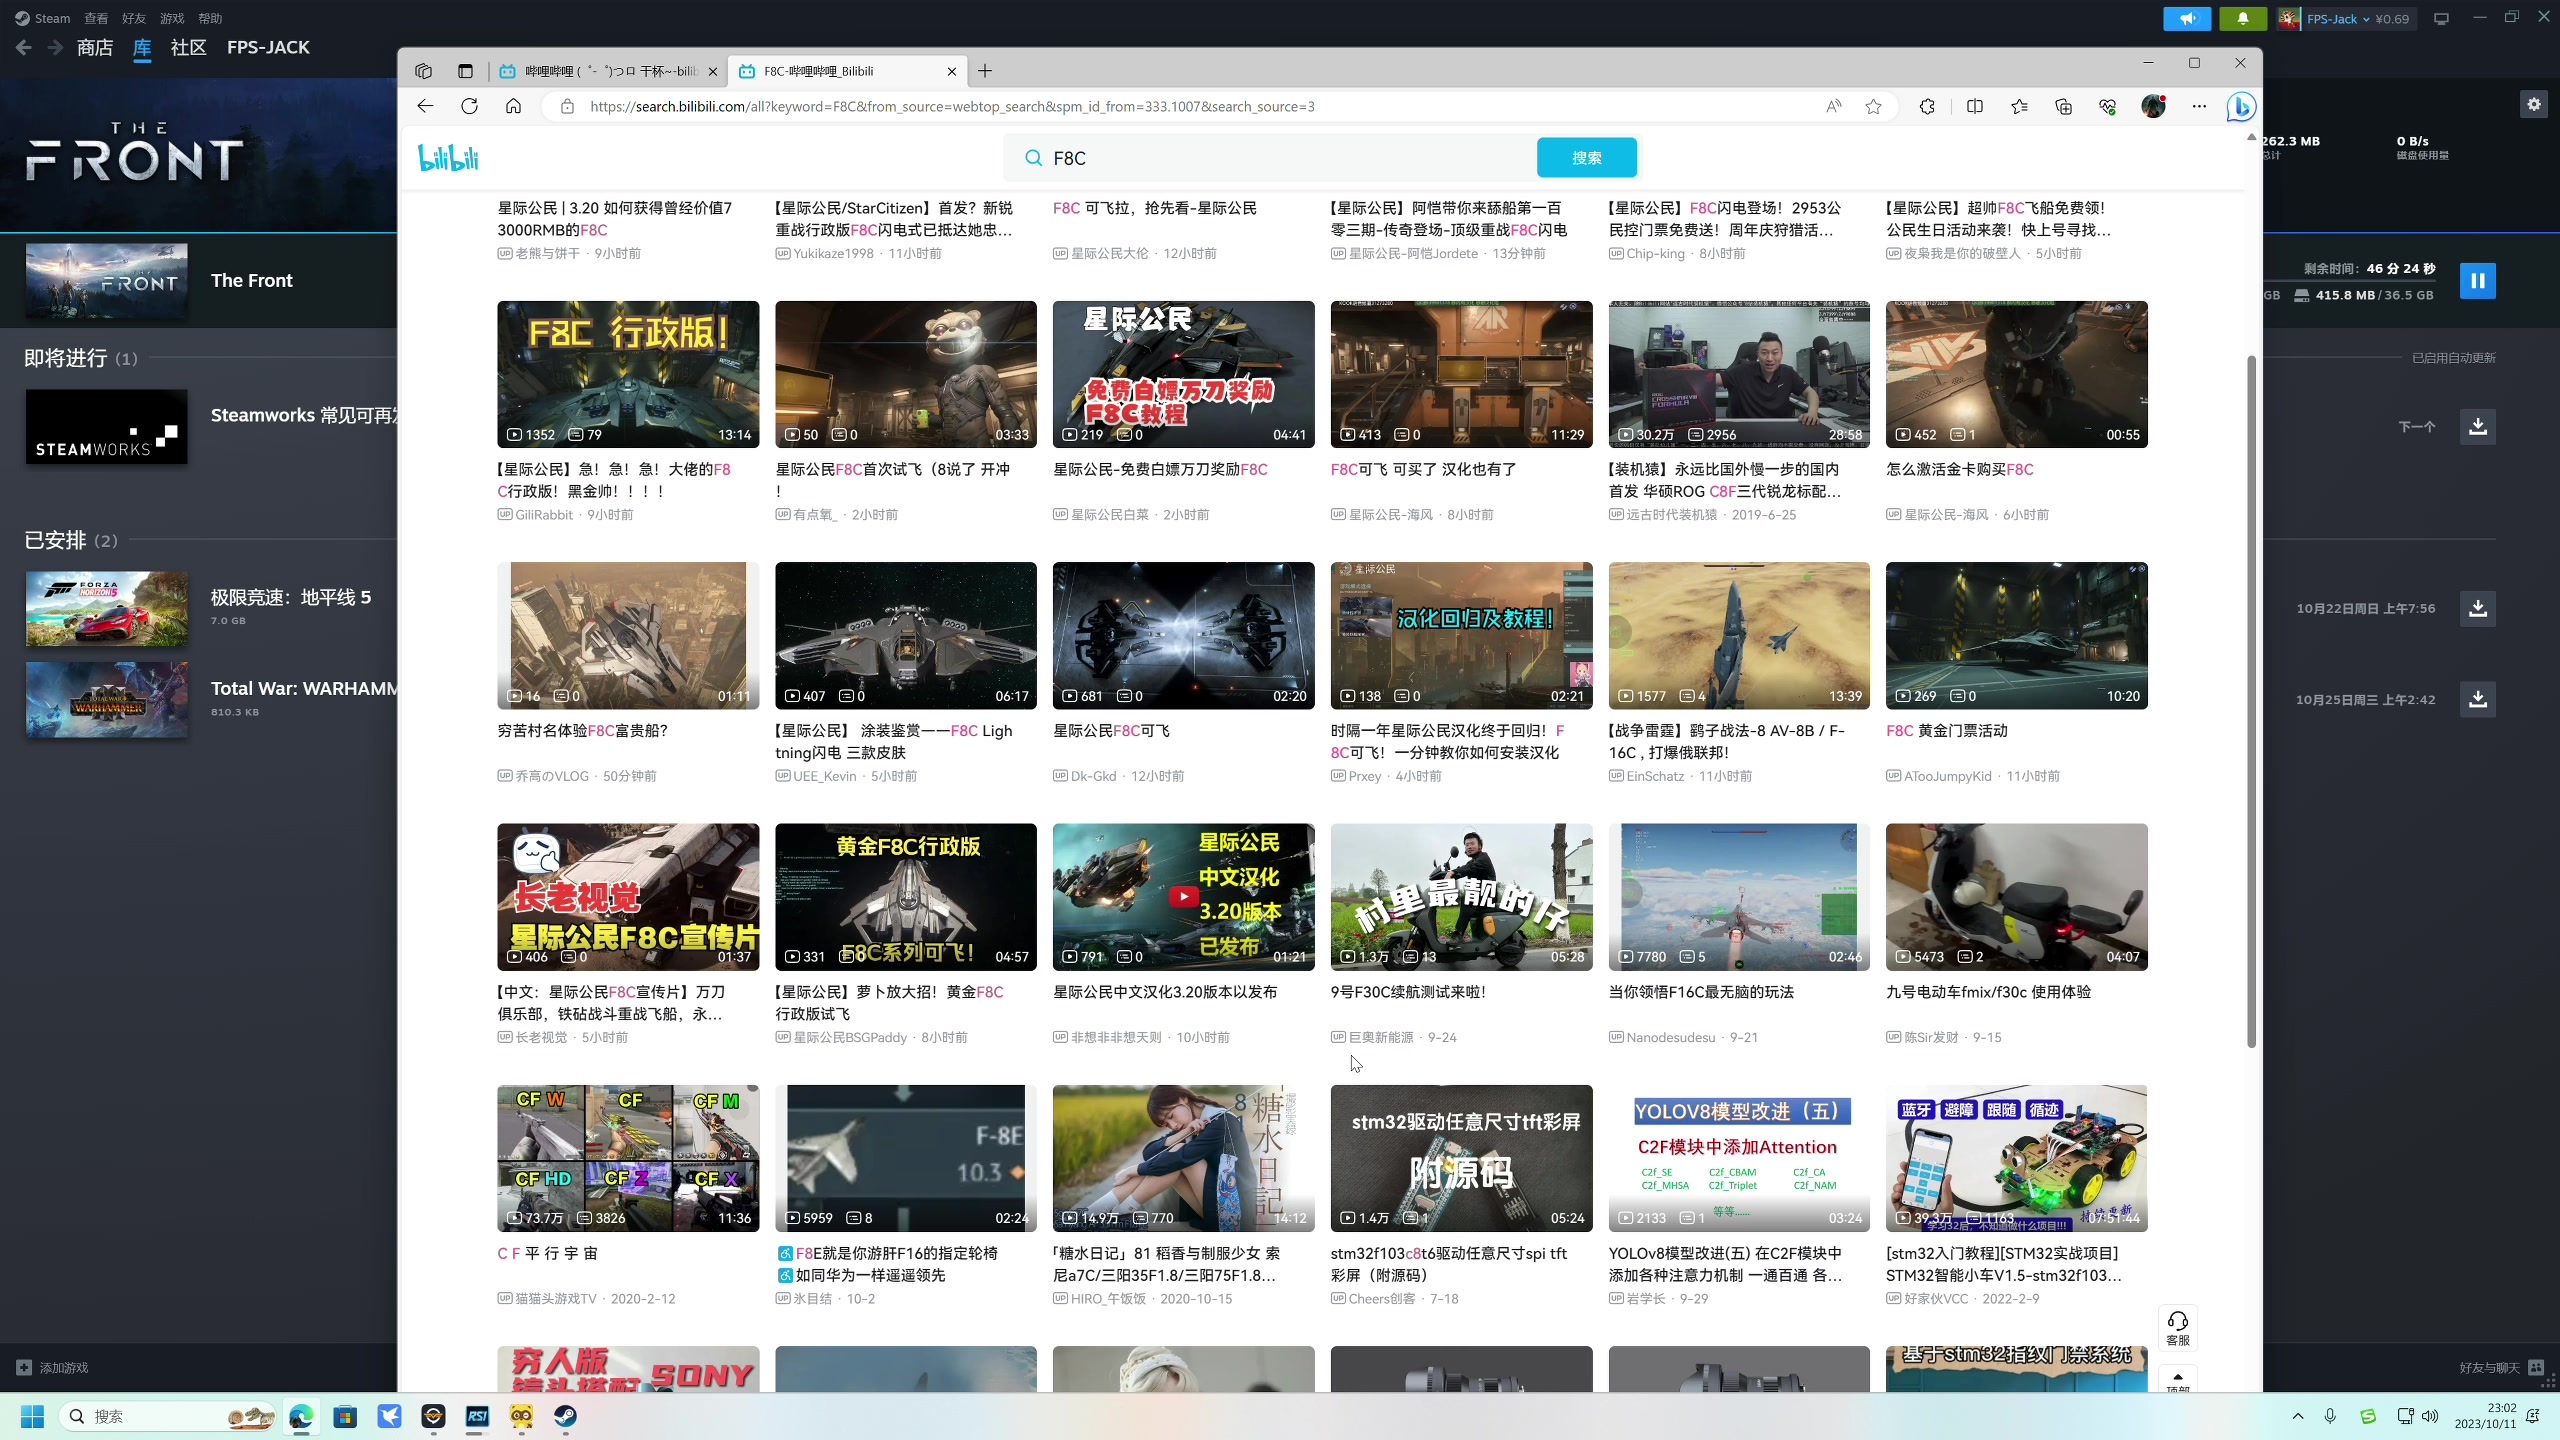Open Steam from the Windows taskbar
2560x1440 pixels.
pyautogui.click(x=565, y=1416)
